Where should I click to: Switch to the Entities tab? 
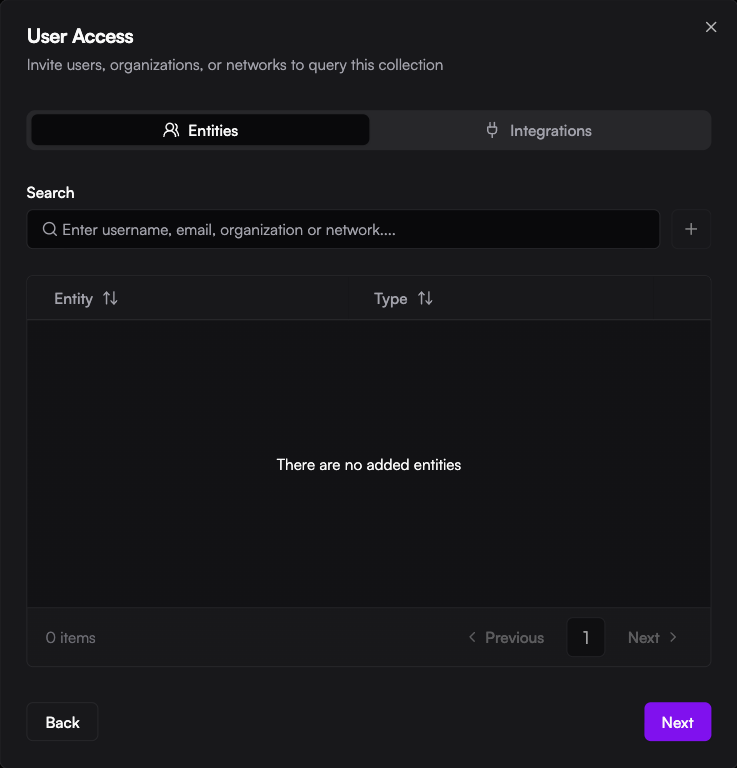pos(200,130)
